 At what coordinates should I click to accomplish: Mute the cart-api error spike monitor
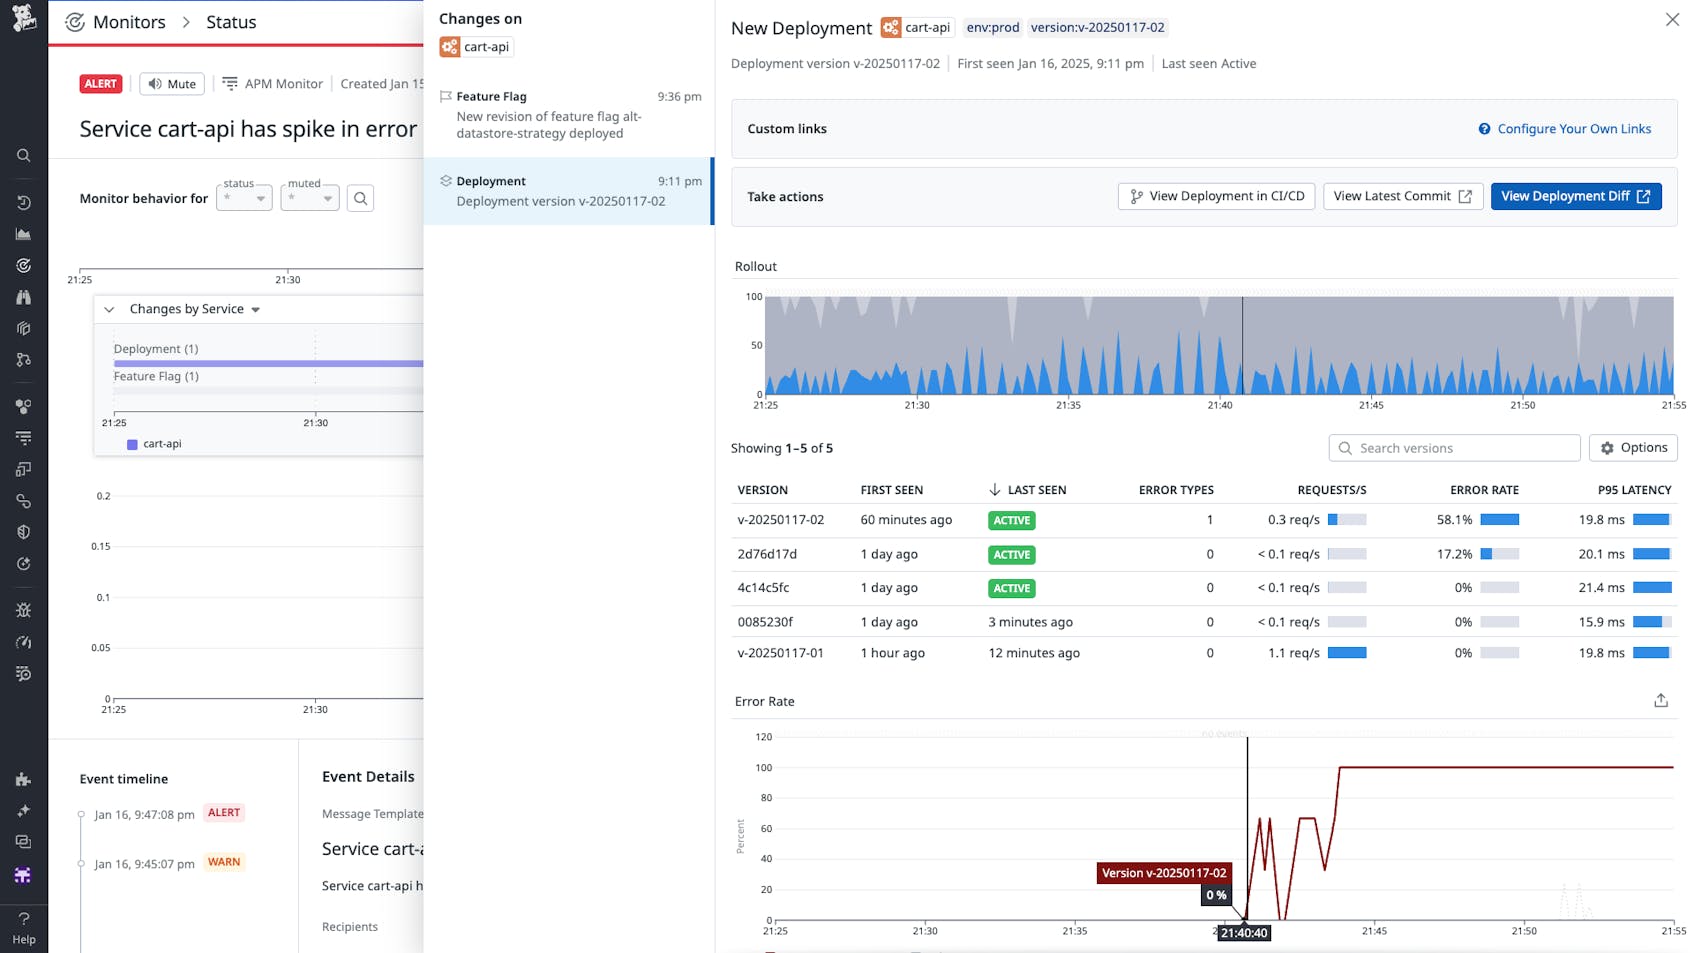171,83
